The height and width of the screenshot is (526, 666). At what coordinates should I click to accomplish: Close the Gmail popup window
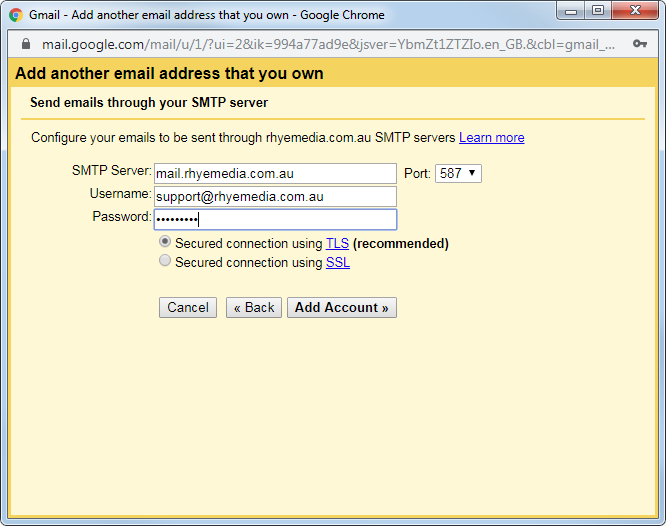635,10
